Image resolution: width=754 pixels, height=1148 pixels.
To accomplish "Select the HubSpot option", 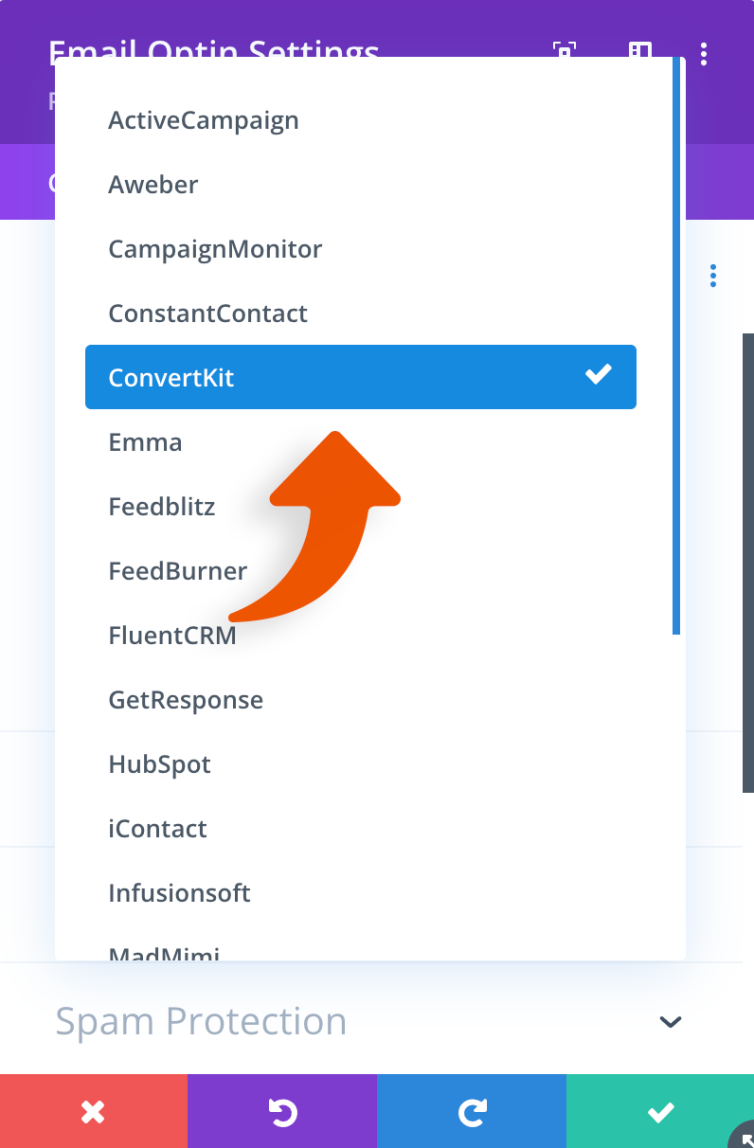I will [159, 764].
